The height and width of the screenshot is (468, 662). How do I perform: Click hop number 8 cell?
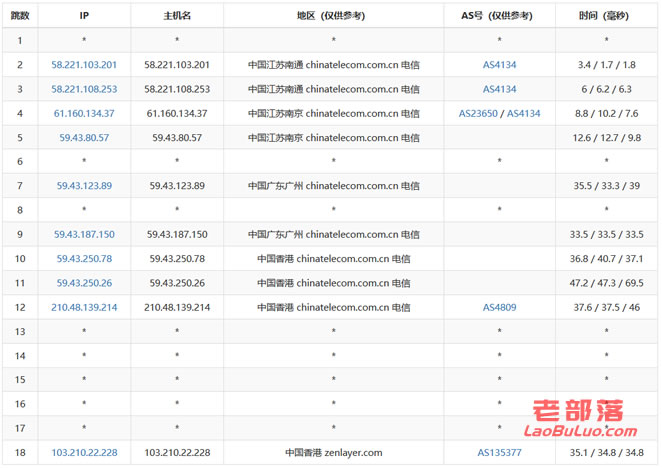[x=20, y=210]
